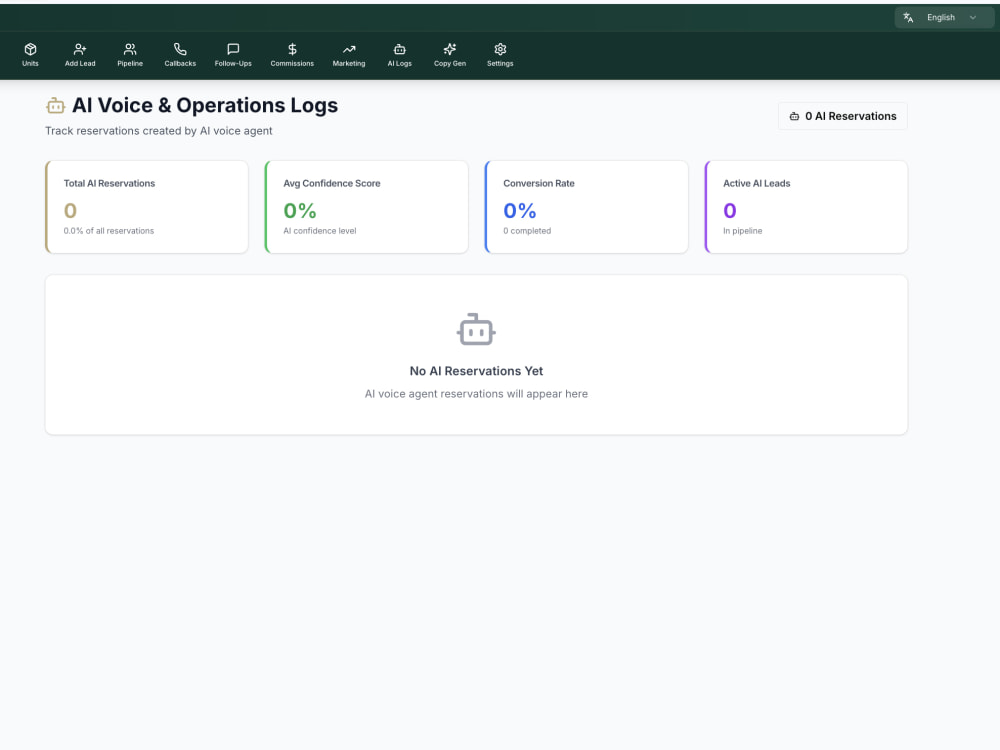Click robot icon in AI Reservations badge
Viewport: 1000px width, 750px height.
click(795, 116)
